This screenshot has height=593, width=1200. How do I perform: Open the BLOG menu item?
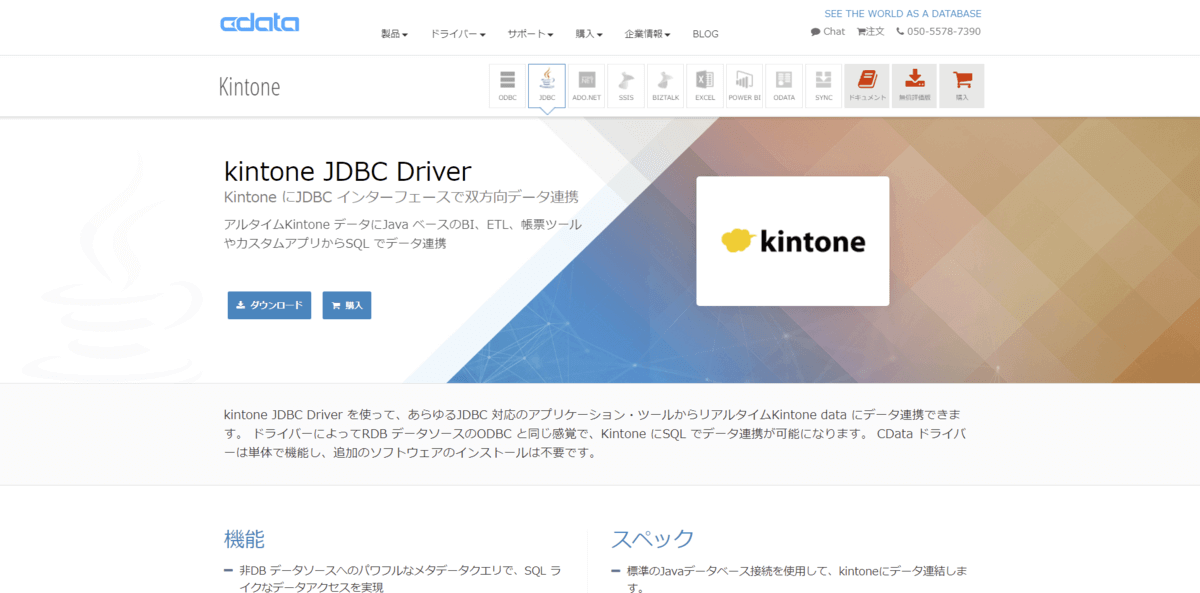[x=705, y=34]
